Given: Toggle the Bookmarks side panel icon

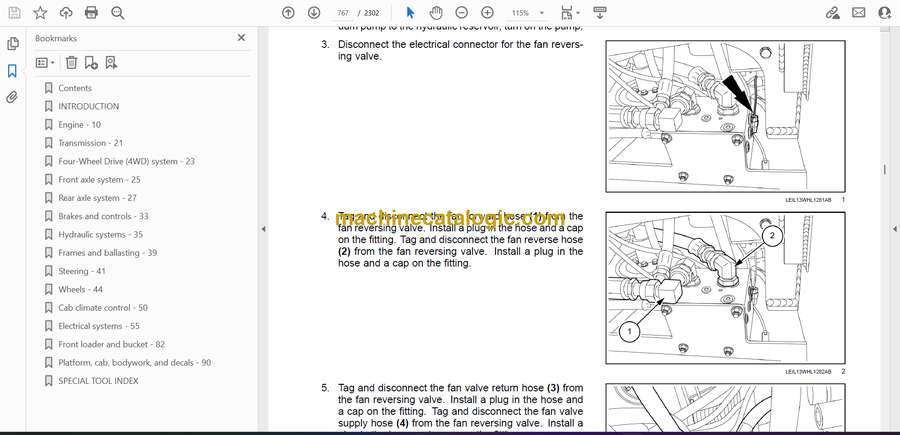Looking at the screenshot, I should [x=12, y=71].
